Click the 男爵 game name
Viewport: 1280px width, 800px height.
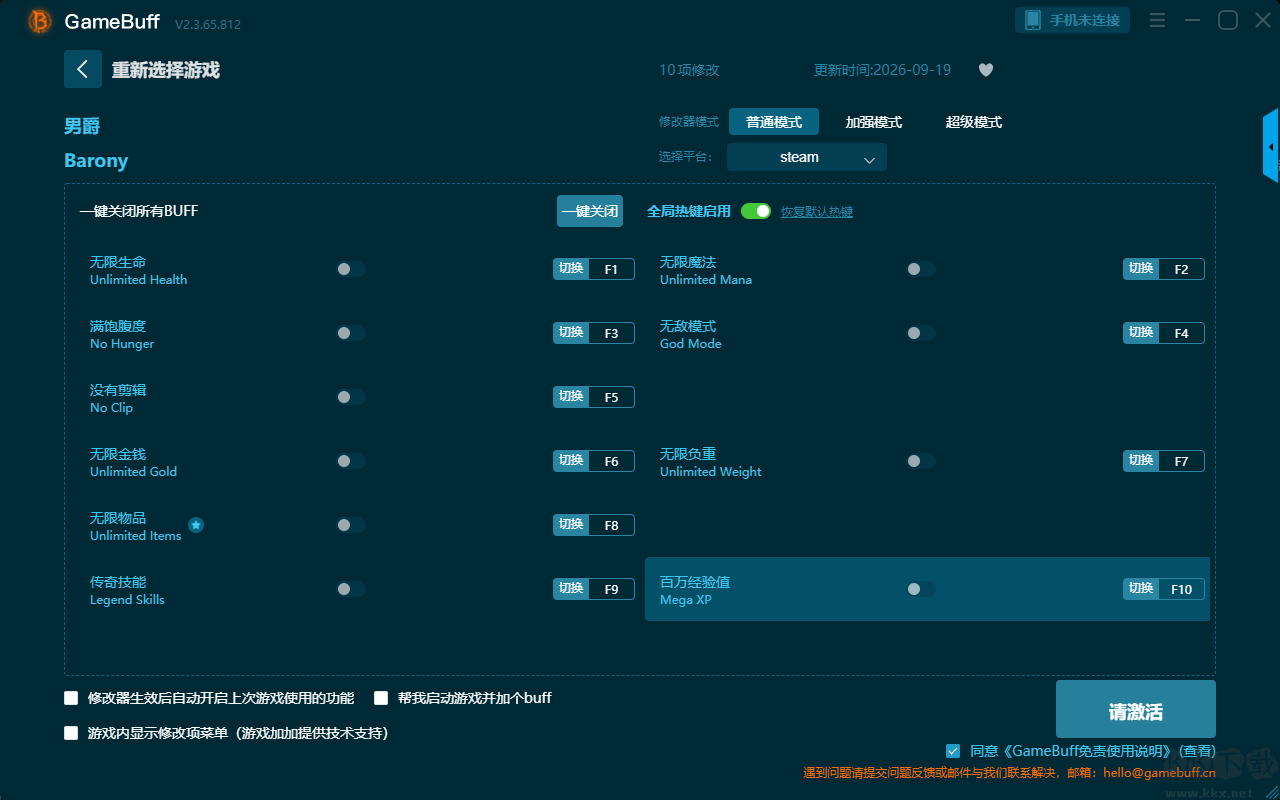tap(82, 126)
